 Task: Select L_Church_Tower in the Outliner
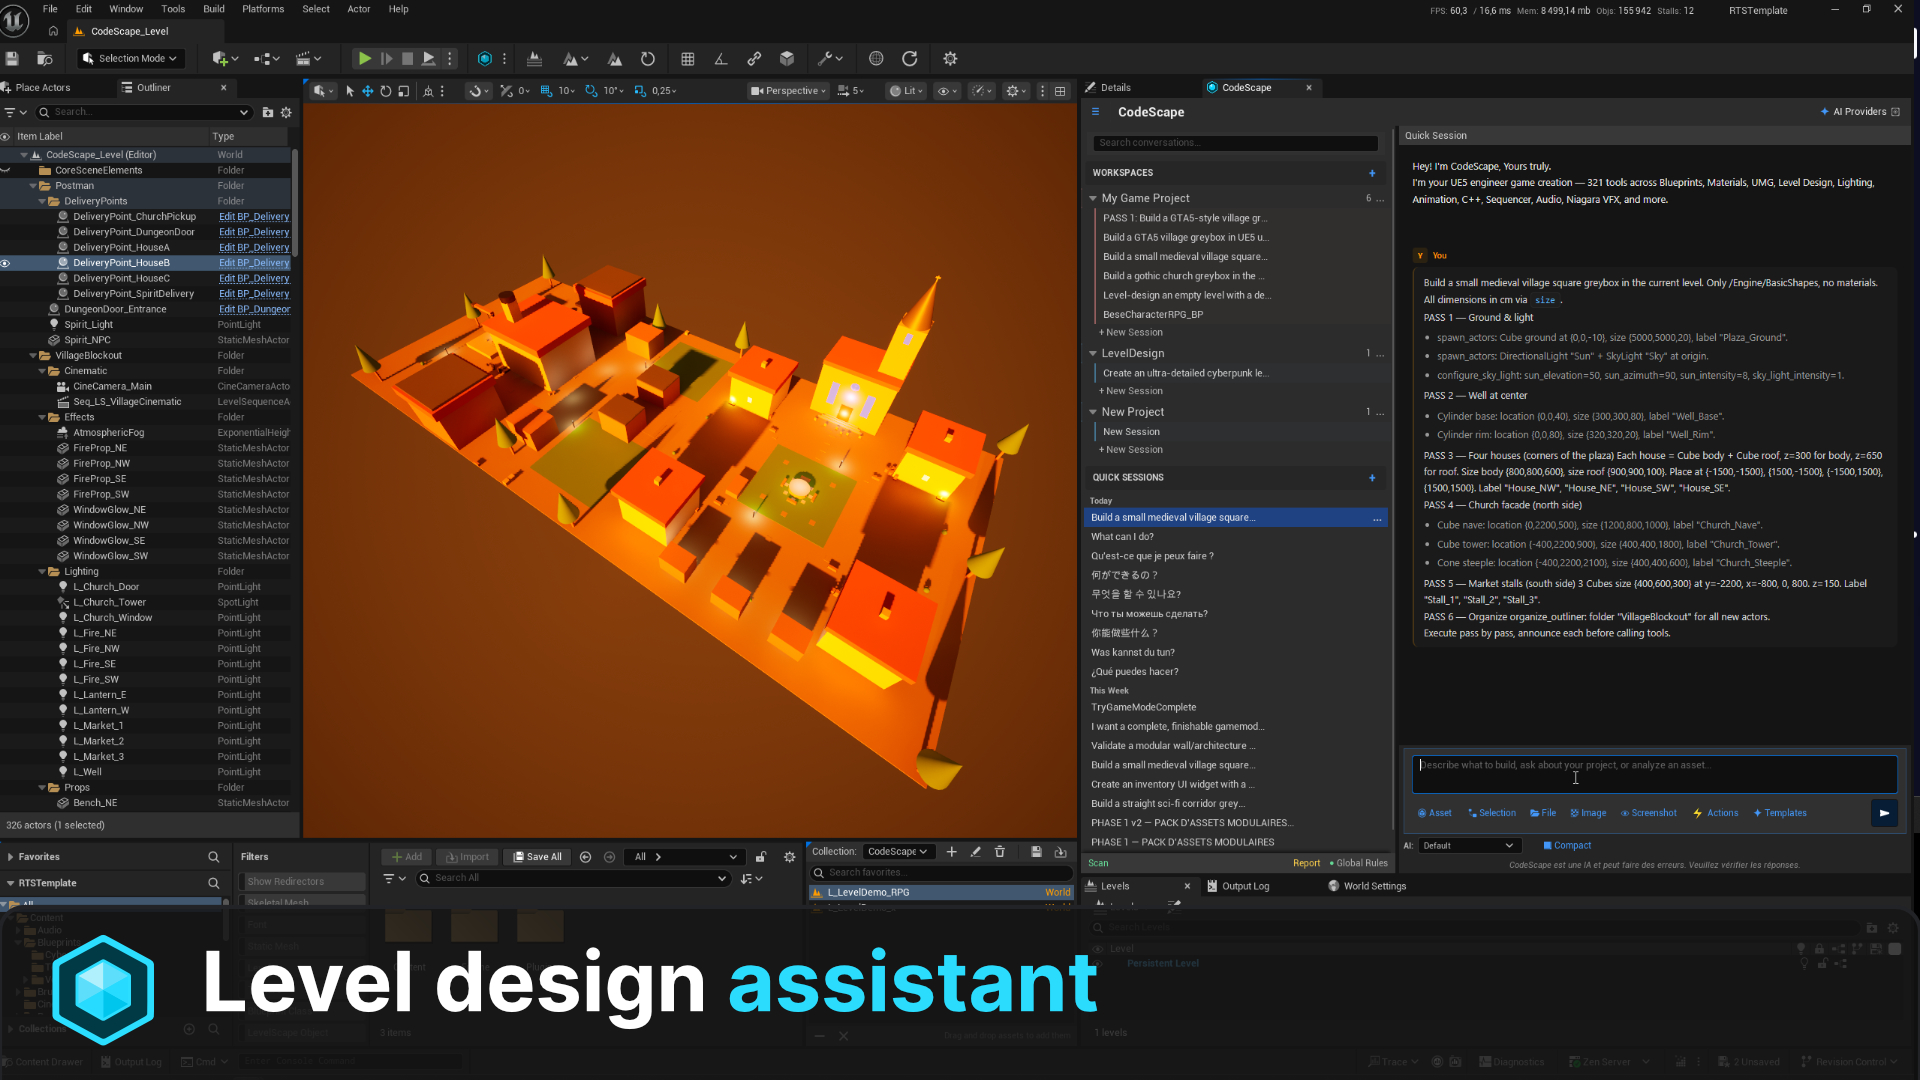pos(109,602)
